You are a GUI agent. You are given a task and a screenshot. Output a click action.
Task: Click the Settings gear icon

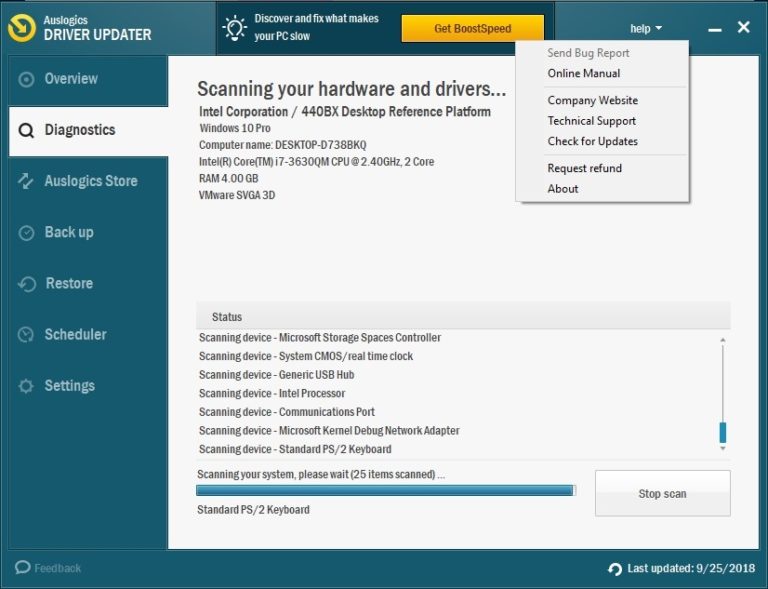coord(26,386)
